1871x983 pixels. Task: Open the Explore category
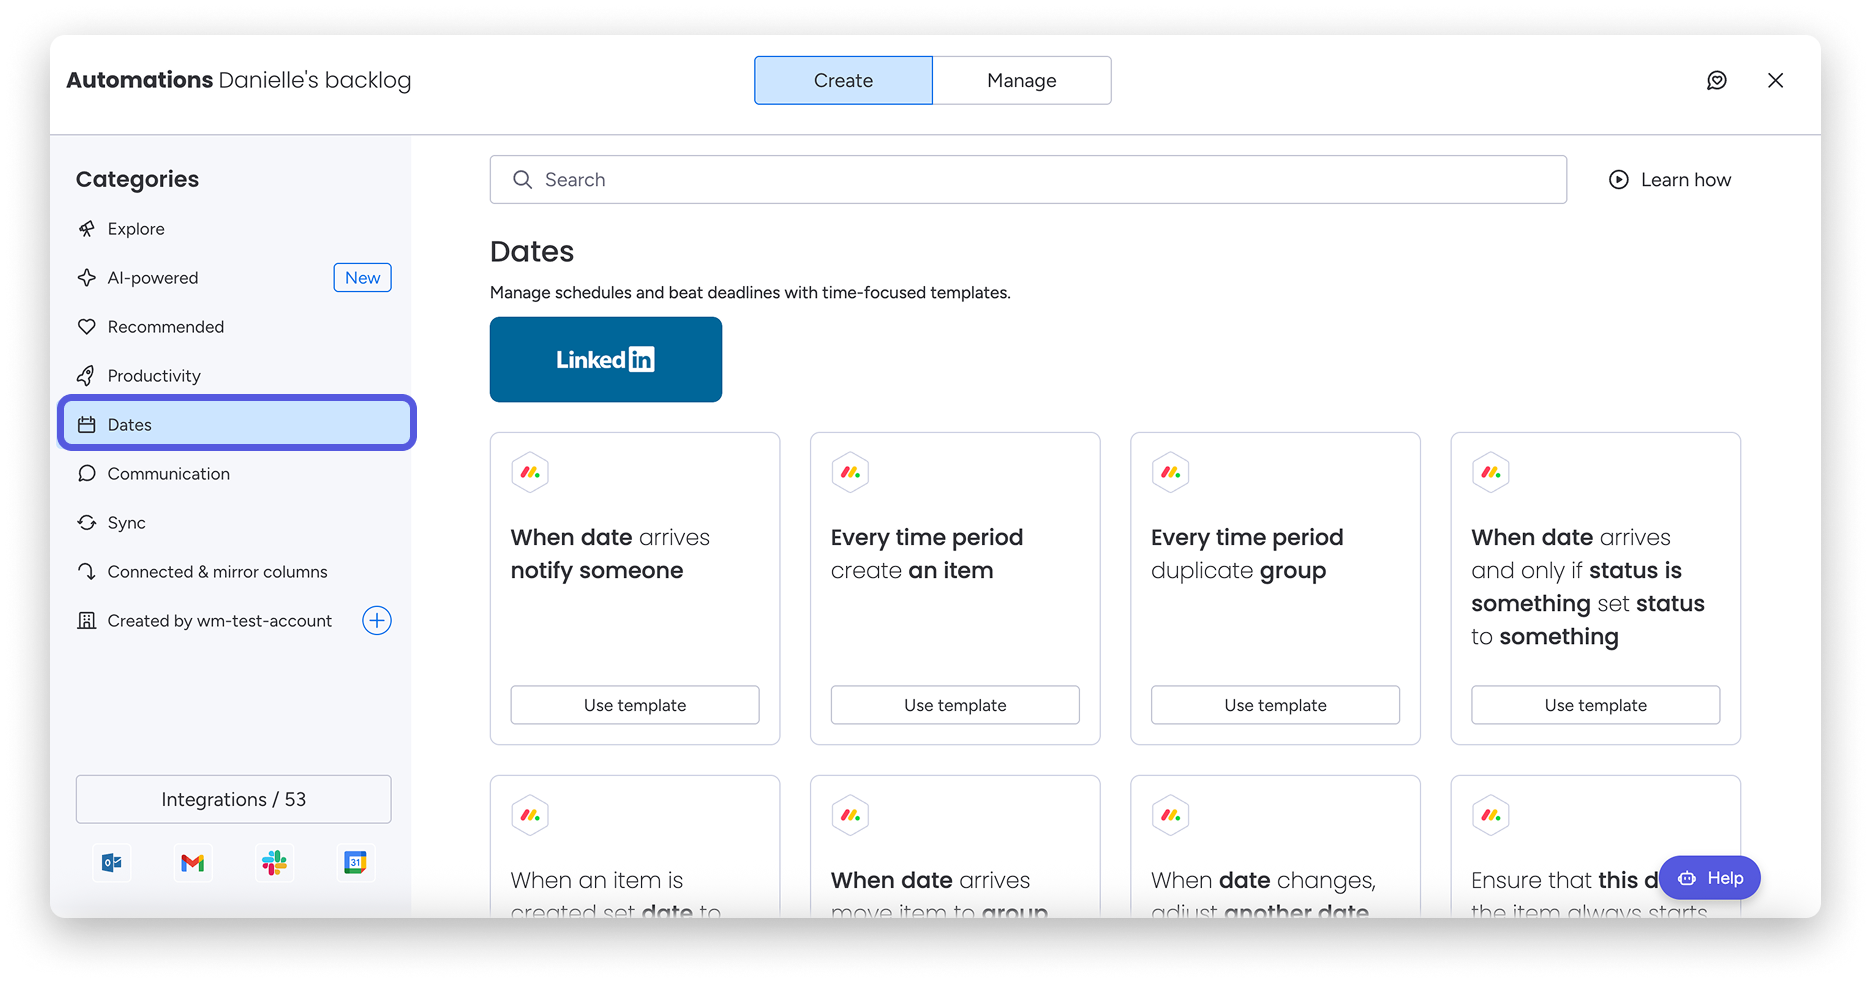point(136,229)
